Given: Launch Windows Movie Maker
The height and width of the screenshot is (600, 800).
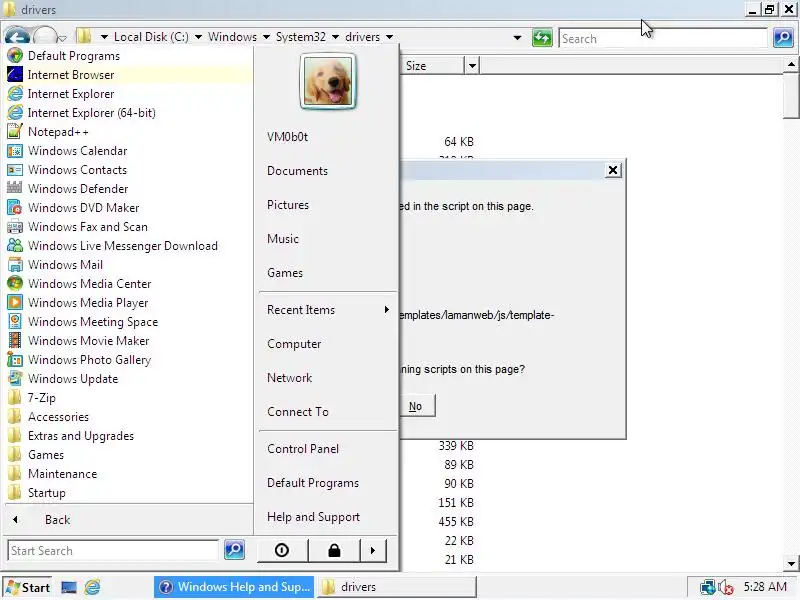Looking at the screenshot, I should [x=88, y=341].
